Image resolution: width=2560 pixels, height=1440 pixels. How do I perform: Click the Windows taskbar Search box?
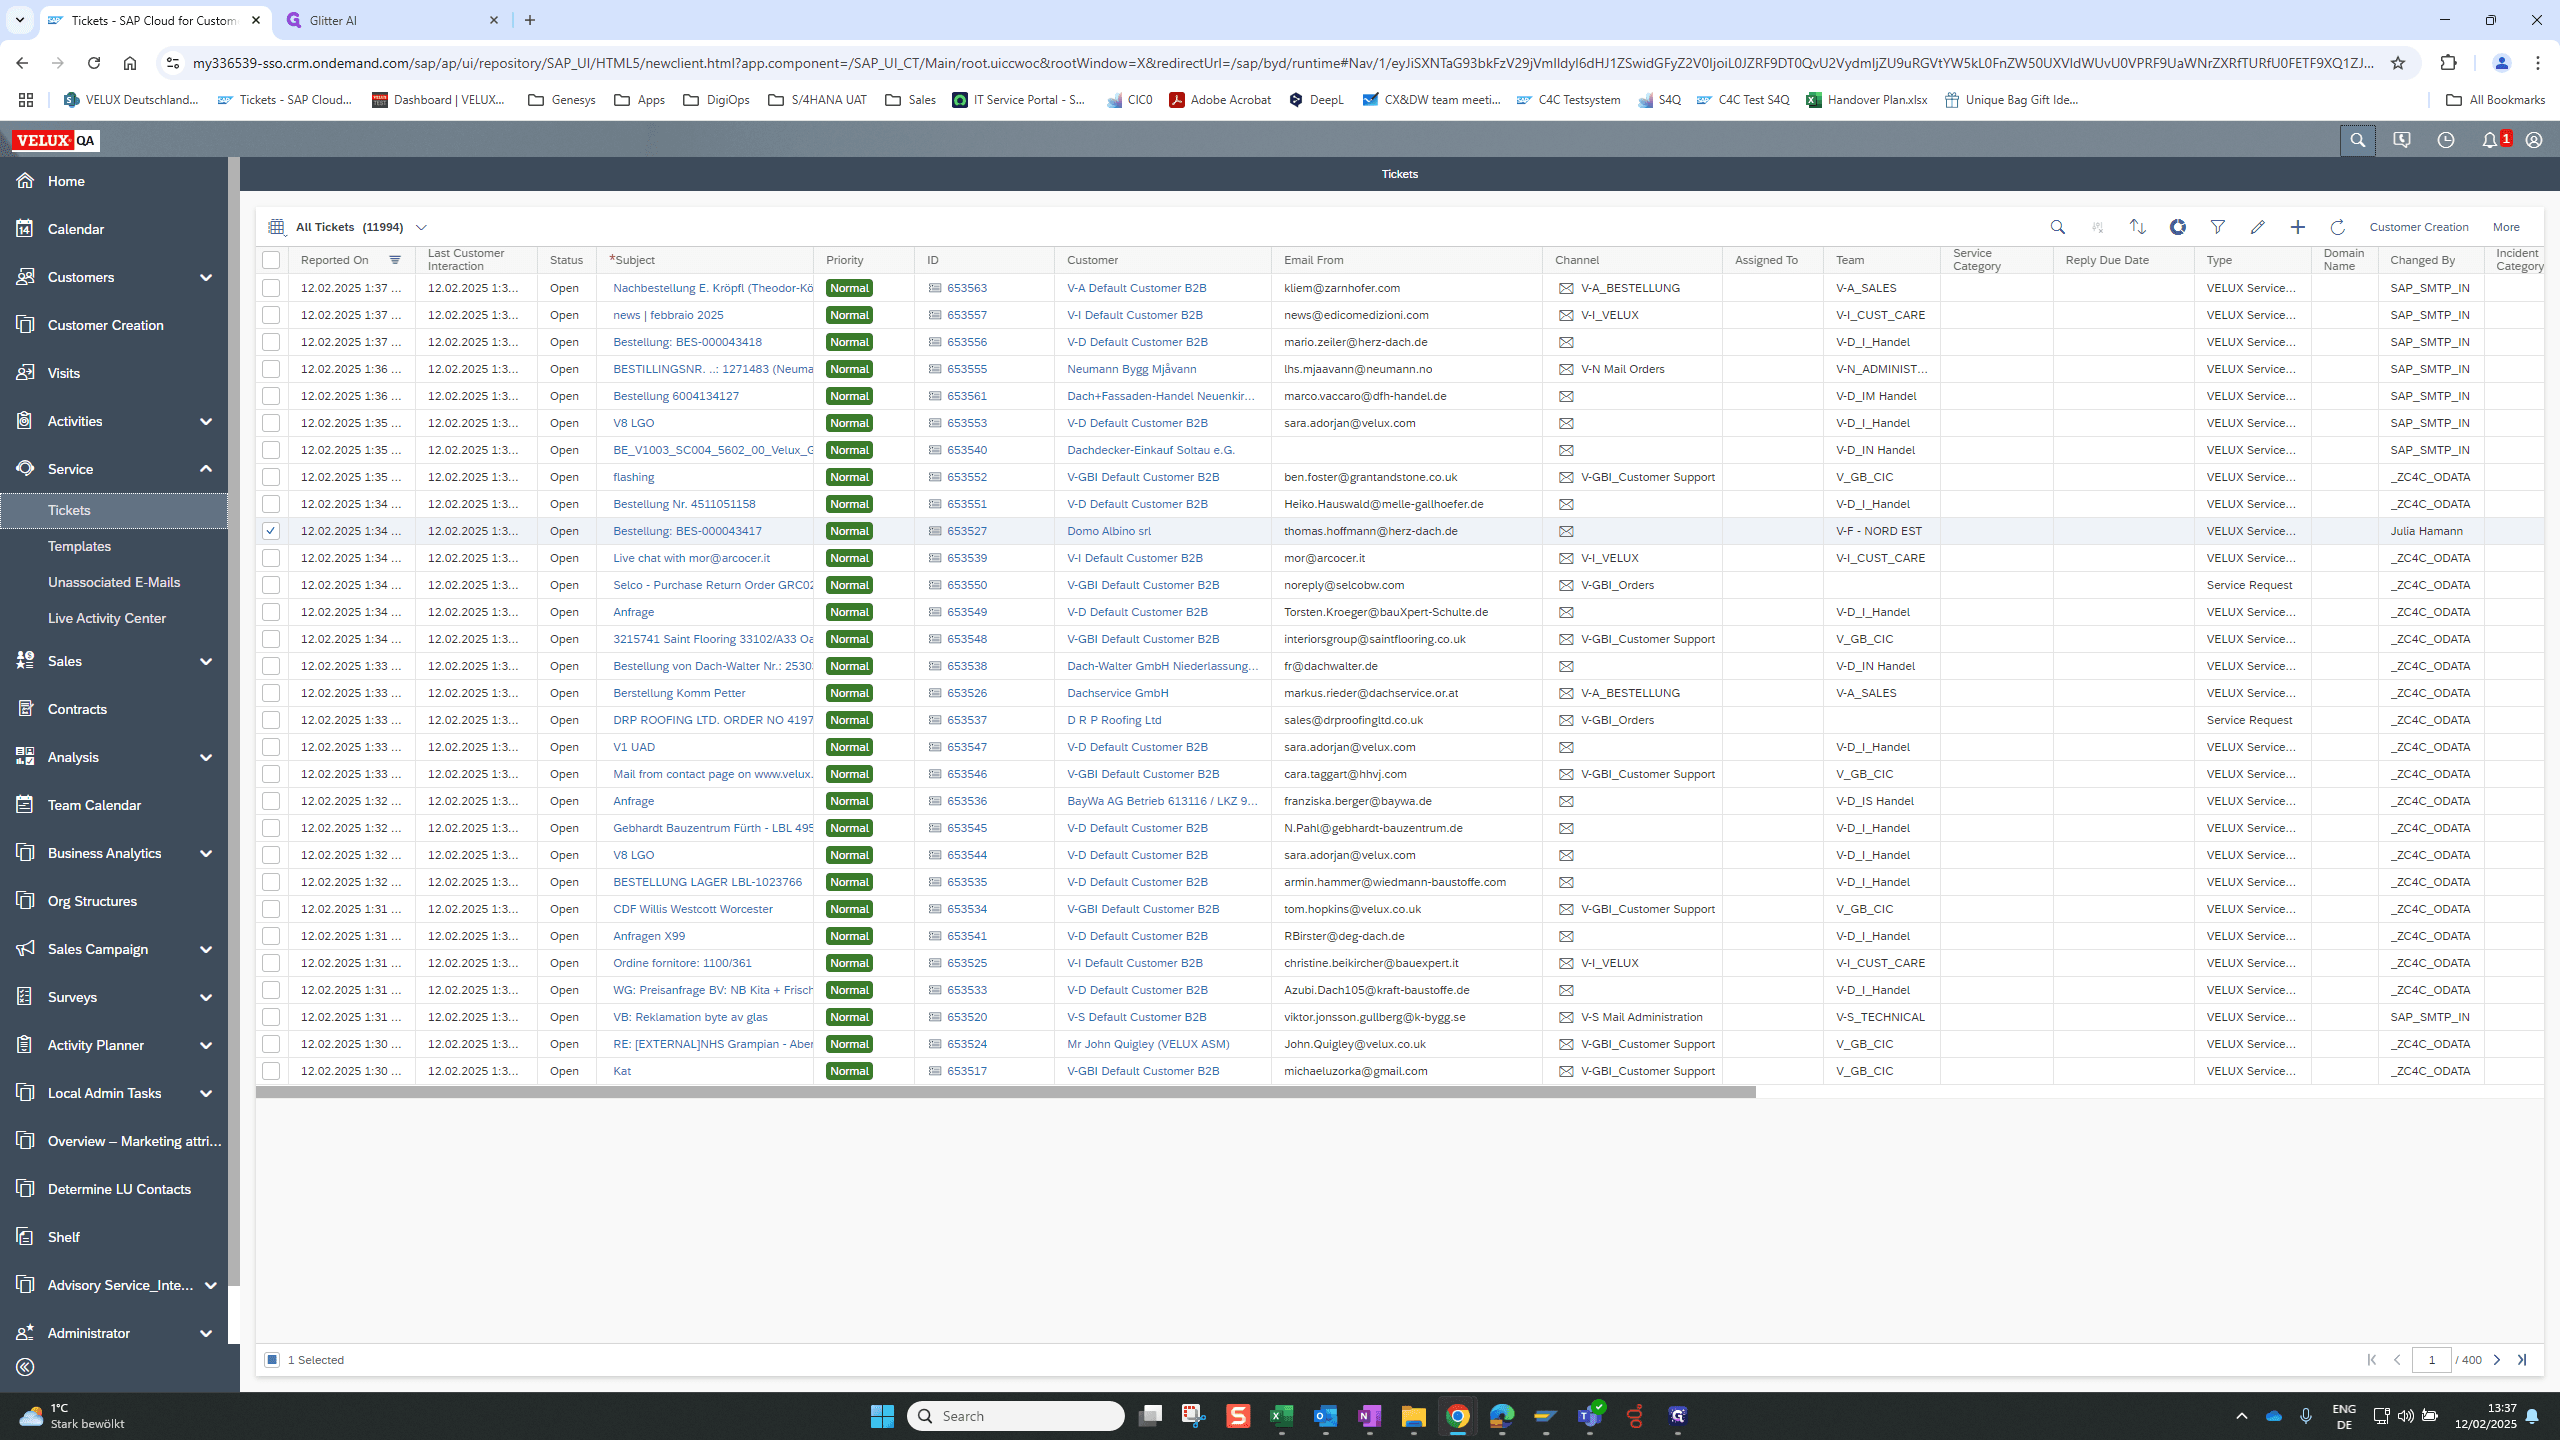[1015, 1416]
